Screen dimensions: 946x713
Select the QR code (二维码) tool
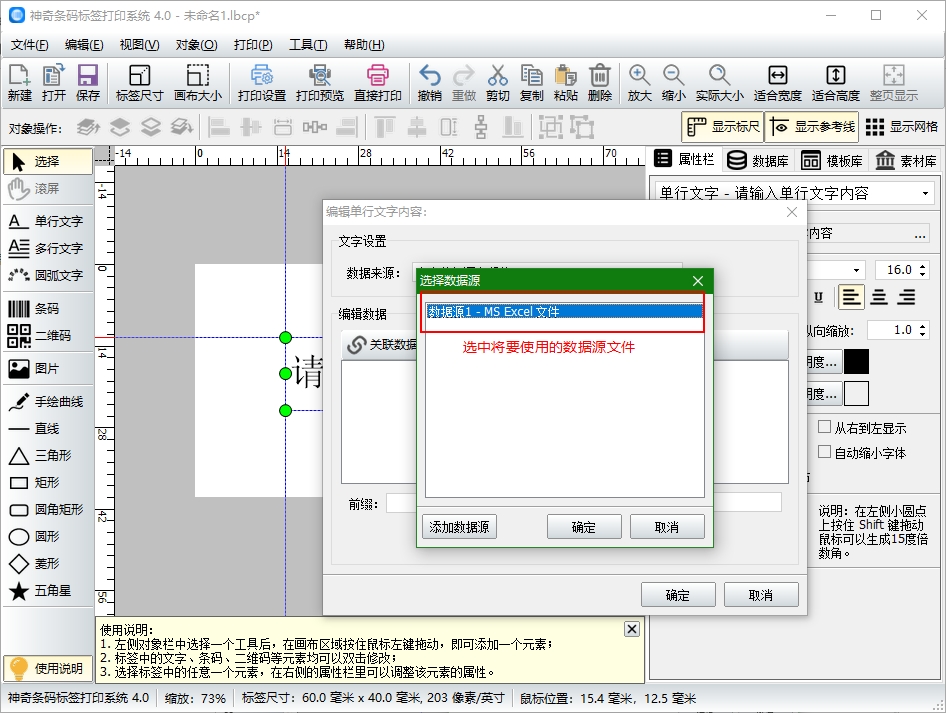46,335
